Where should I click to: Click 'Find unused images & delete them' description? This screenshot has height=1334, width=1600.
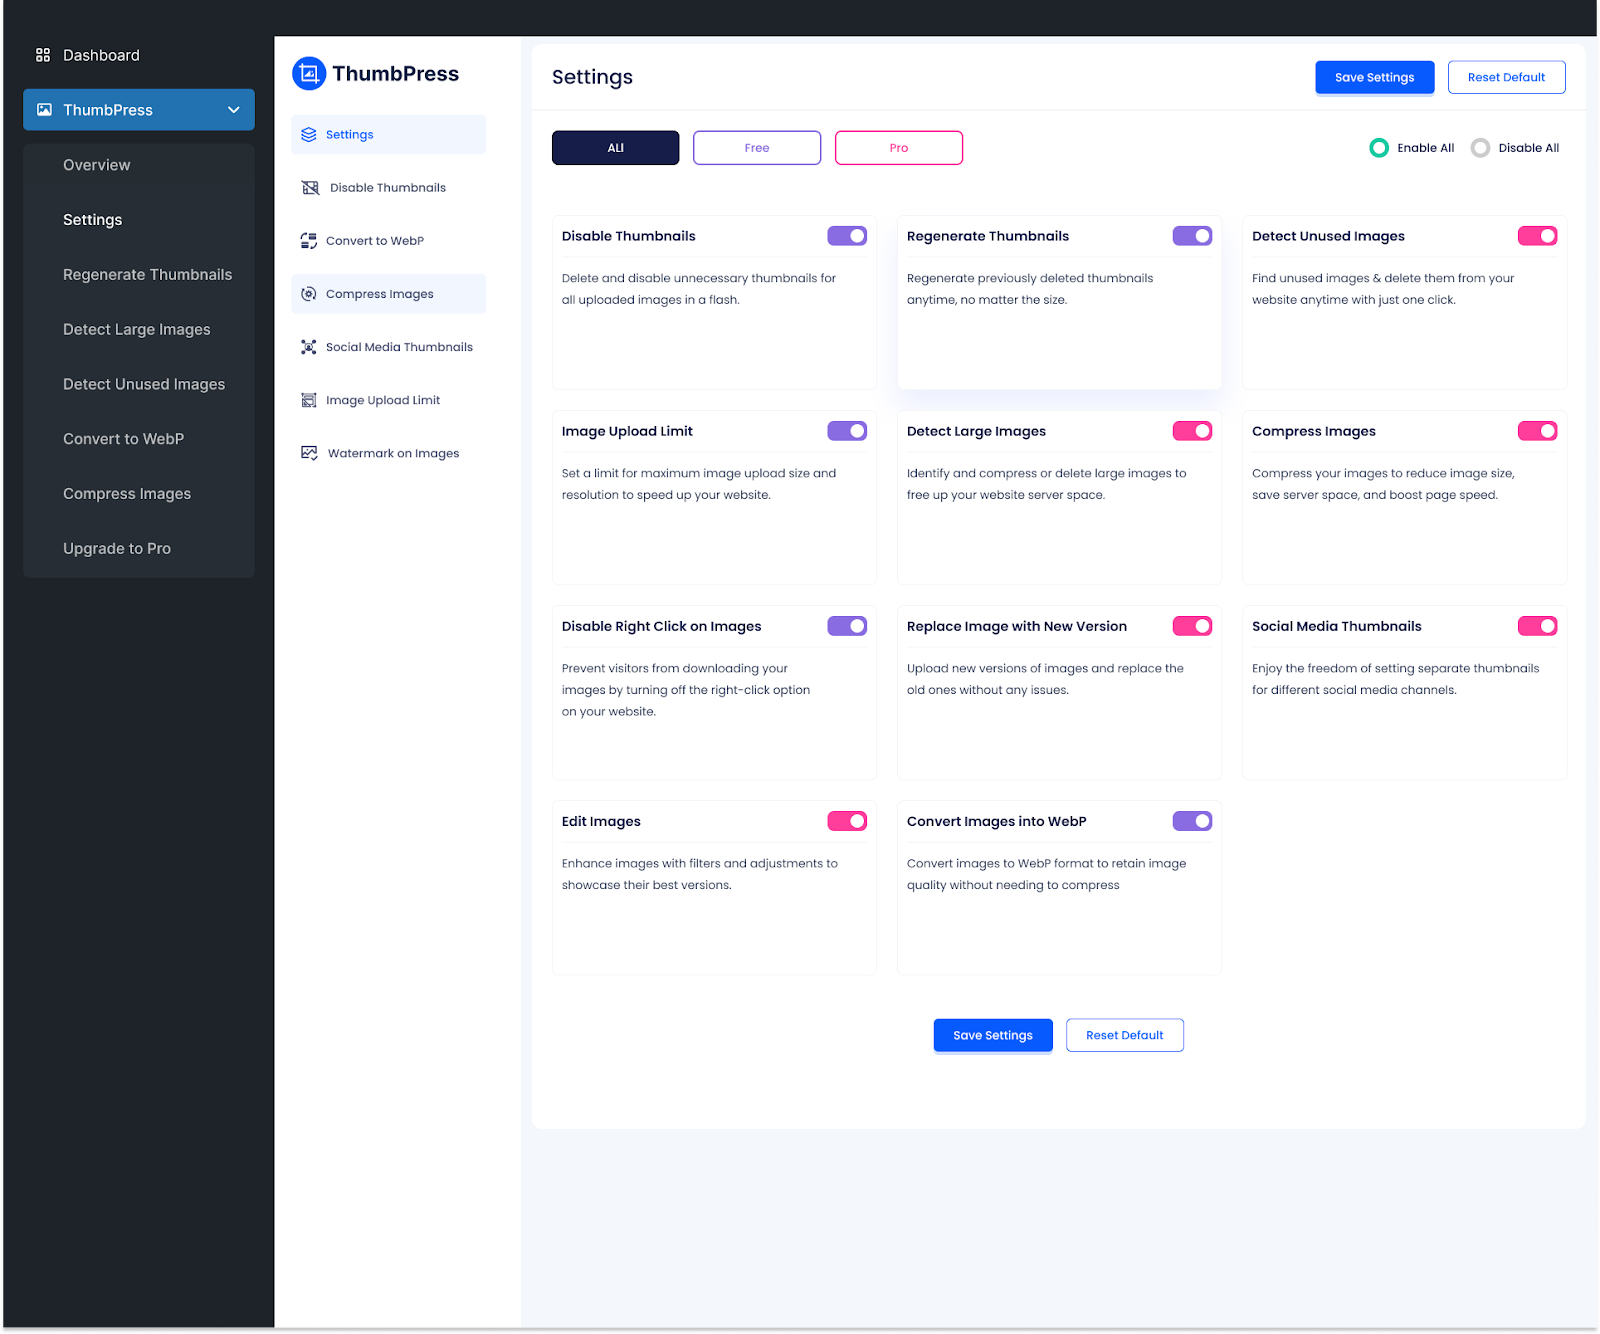(1383, 289)
